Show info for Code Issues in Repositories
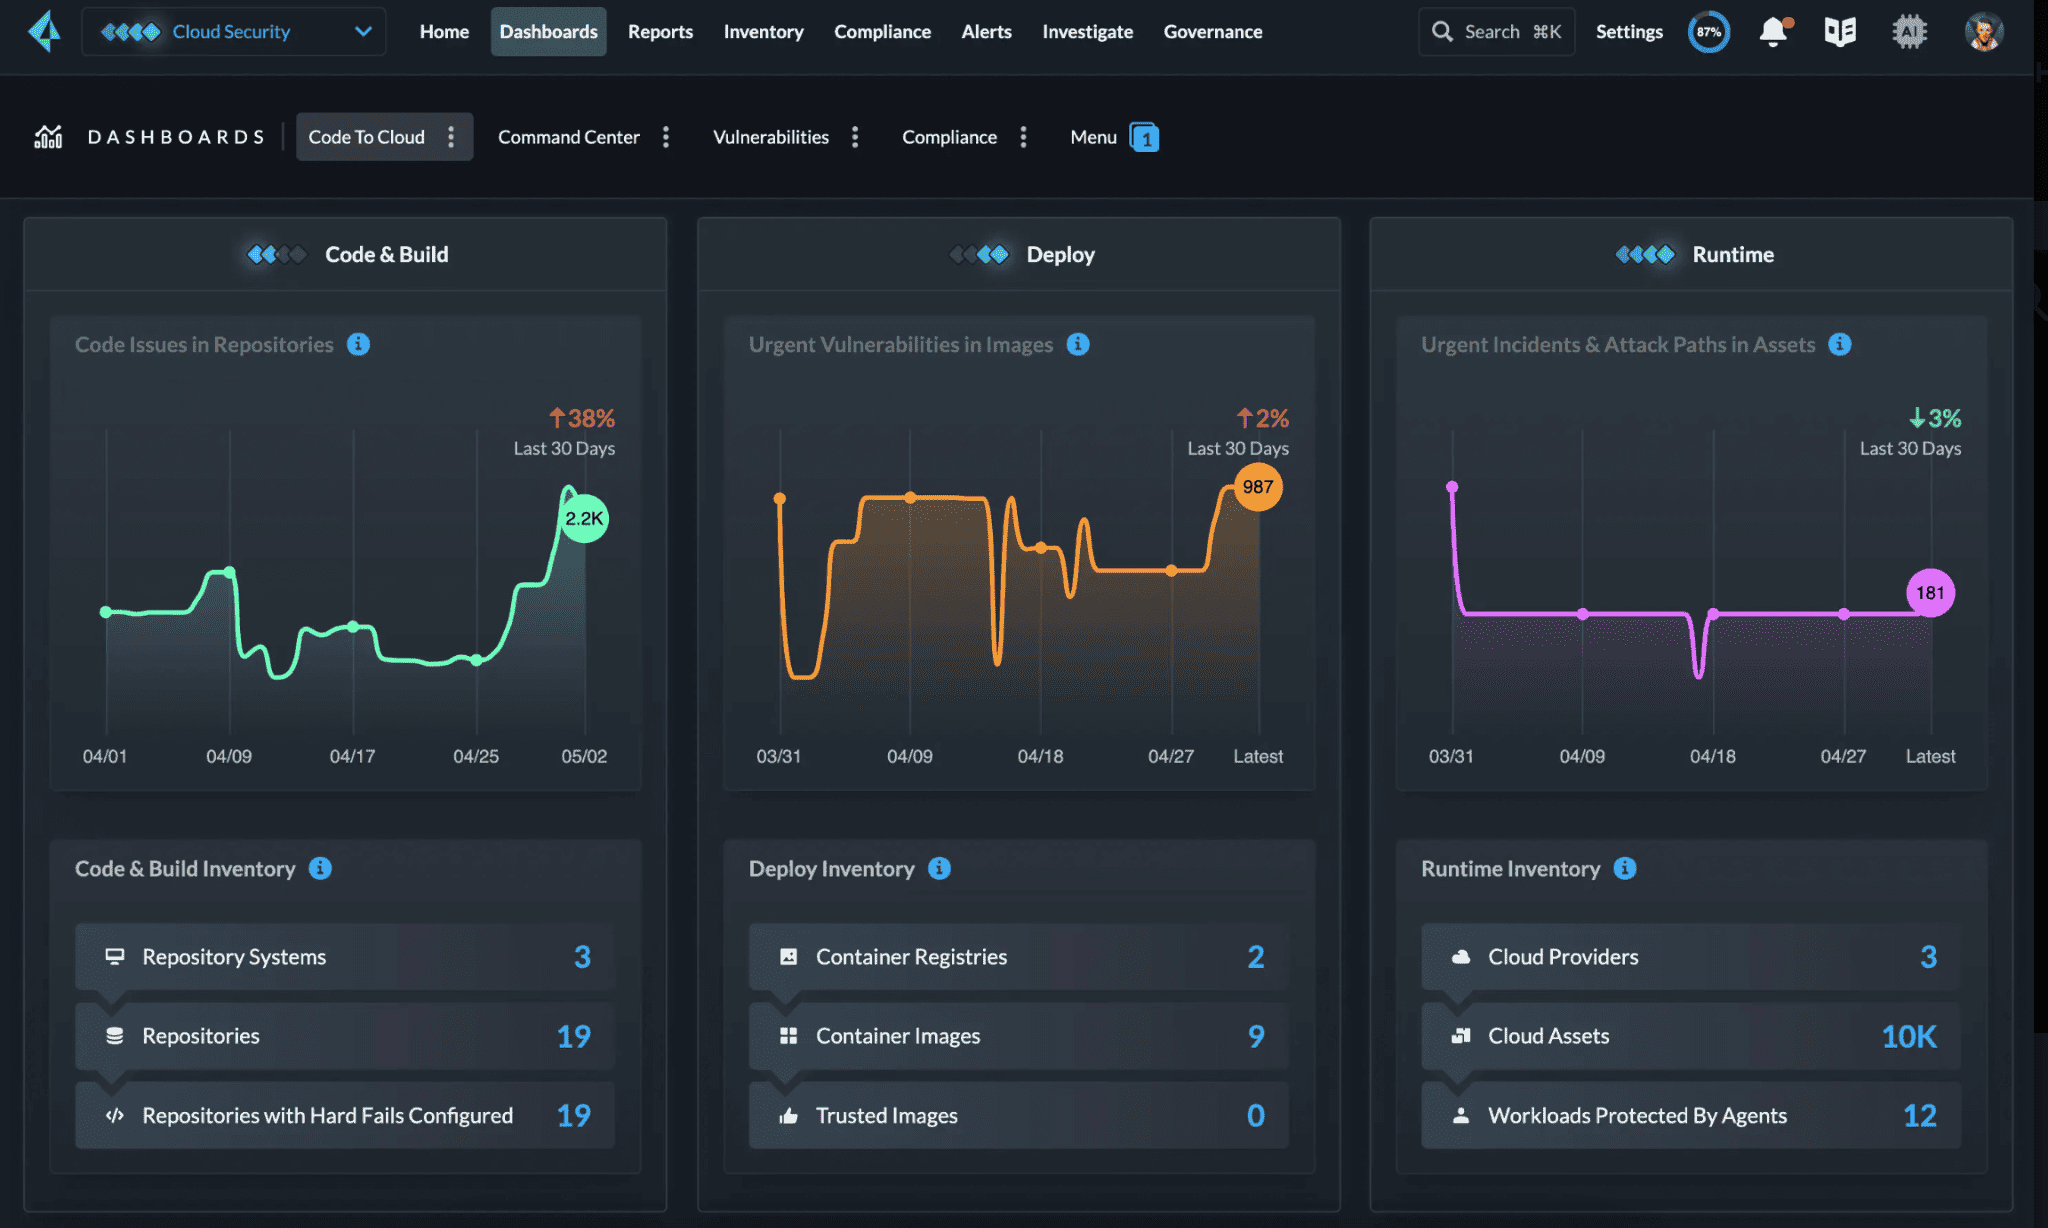Viewport: 2048px width, 1228px height. coord(358,344)
